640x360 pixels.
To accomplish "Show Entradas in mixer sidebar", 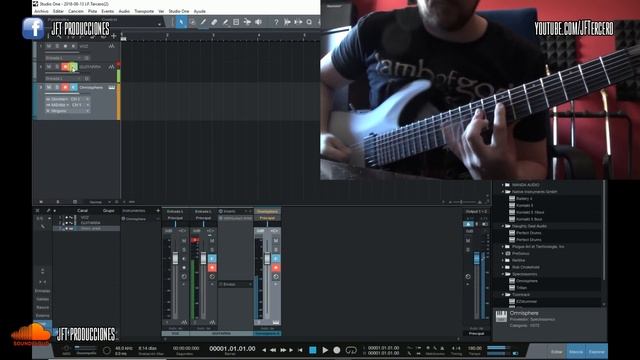I will pos(42,291).
